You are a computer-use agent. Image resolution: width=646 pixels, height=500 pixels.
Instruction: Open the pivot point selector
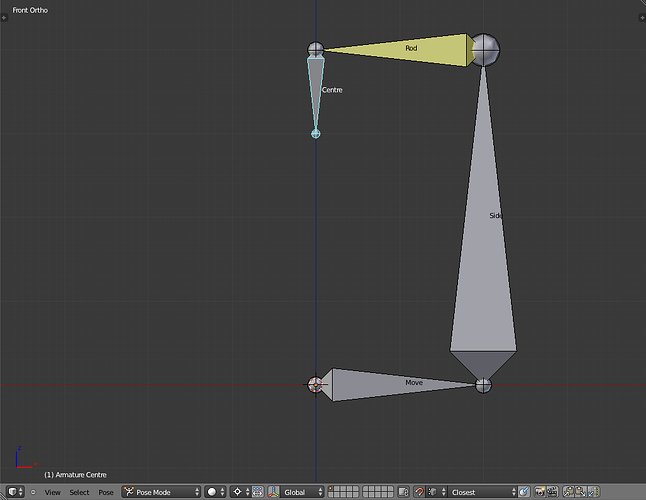240,492
